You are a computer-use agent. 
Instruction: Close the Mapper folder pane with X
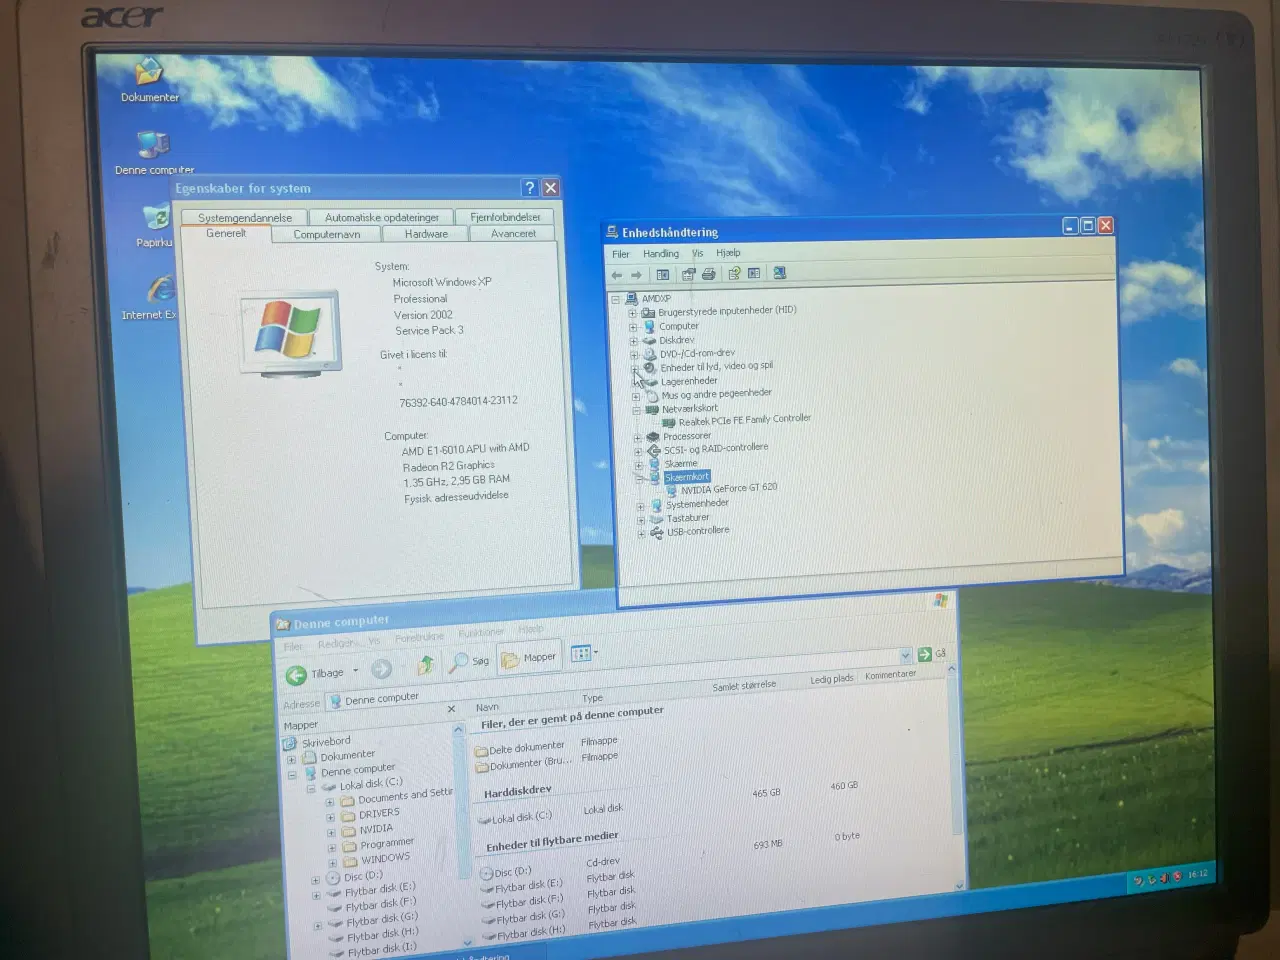click(x=451, y=709)
